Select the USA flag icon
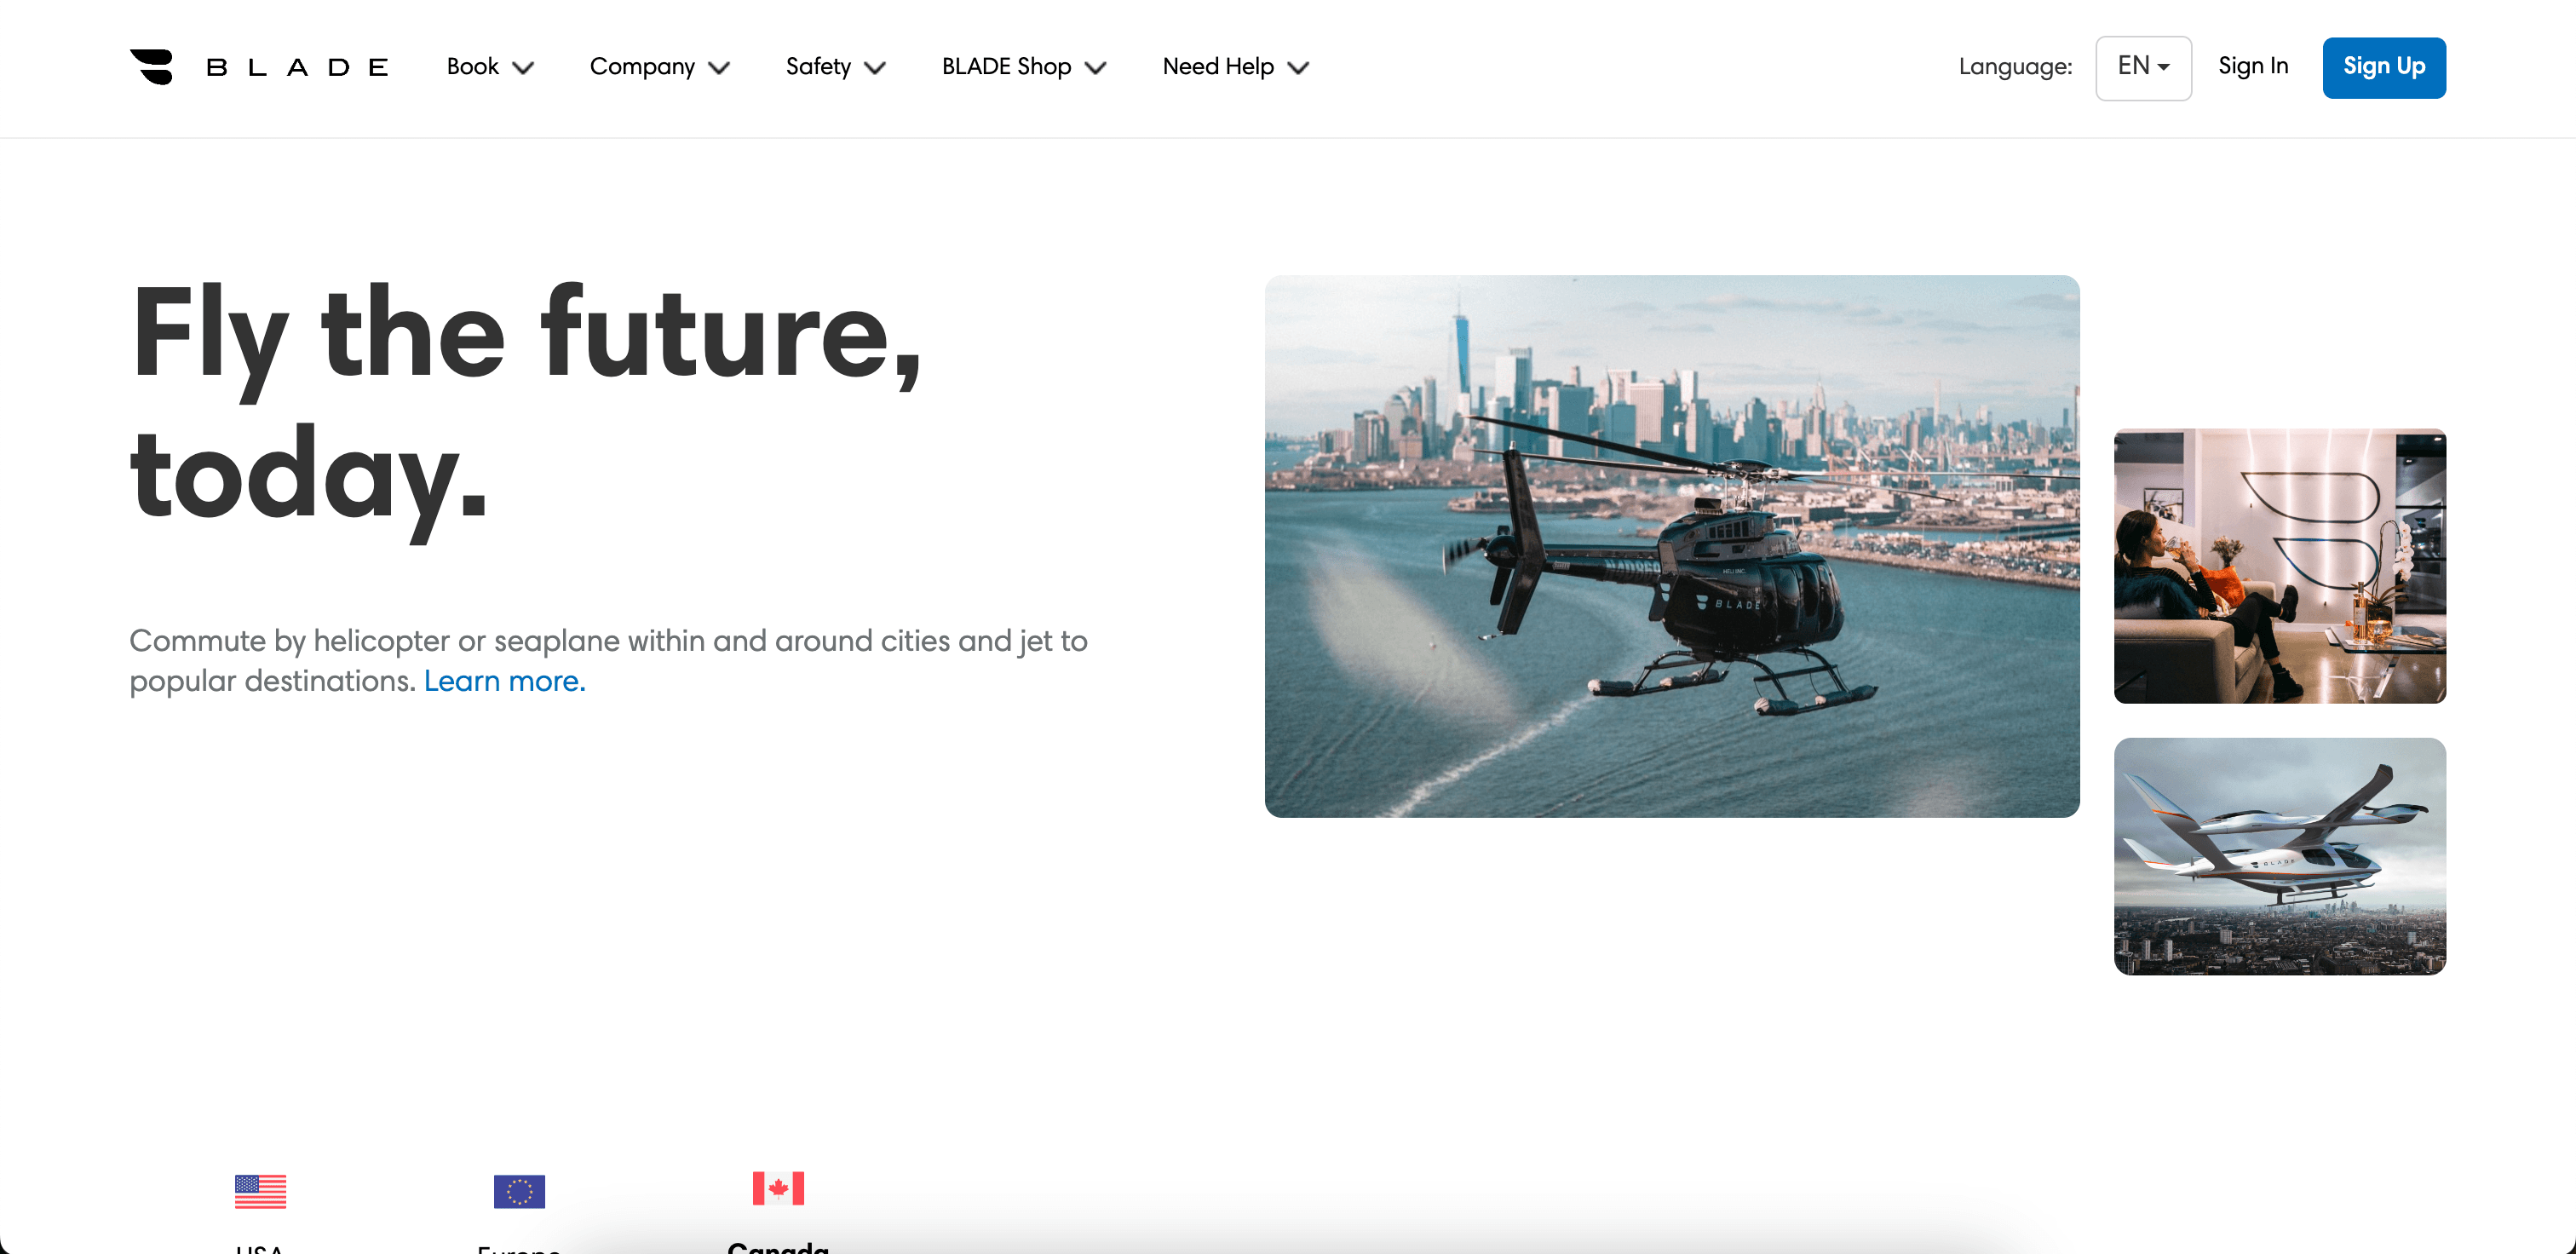The image size is (2576, 1254). click(x=260, y=1191)
